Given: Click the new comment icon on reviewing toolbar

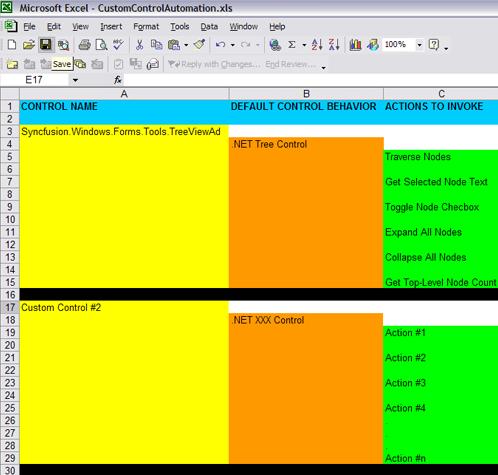Looking at the screenshot, I should (12, 64).
